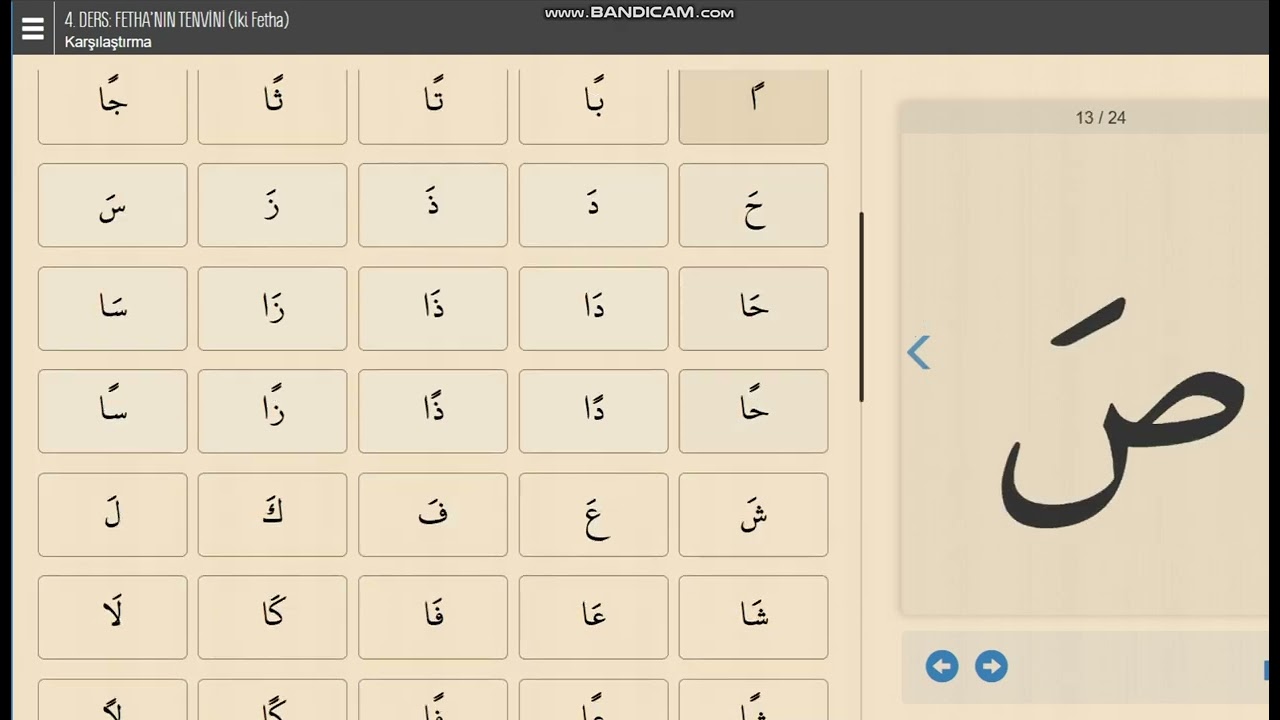Select the Fa with fatha card (فَ)
Viewport: 1280px width, 720px height.
(433, 514)
